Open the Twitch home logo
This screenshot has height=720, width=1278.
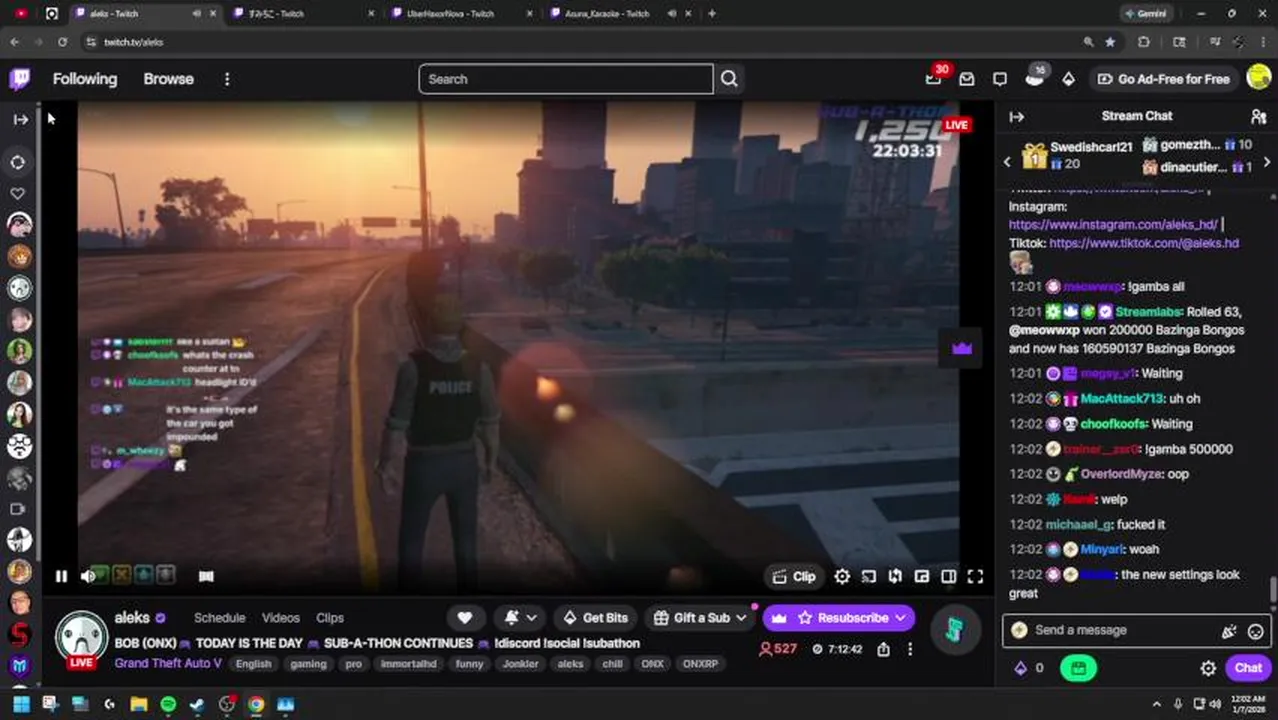(19, 79)
